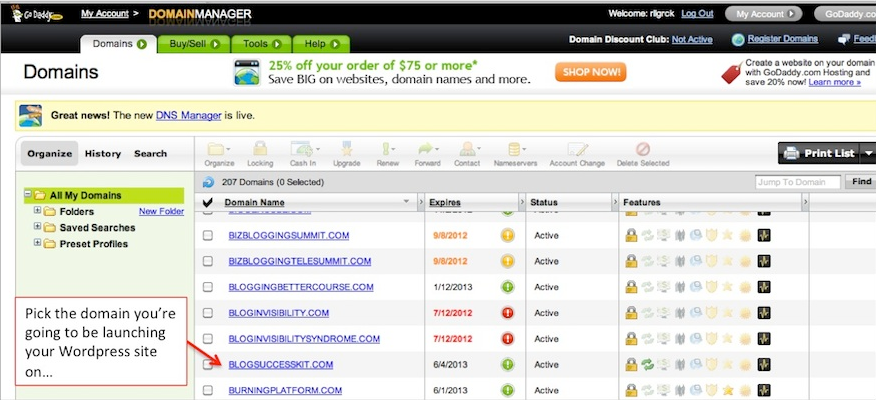This screenshot has height=400, width=876.
Task: Tick checkbox for BURNINGPLATFORM.COM
Action: click(x=208, y=391)
